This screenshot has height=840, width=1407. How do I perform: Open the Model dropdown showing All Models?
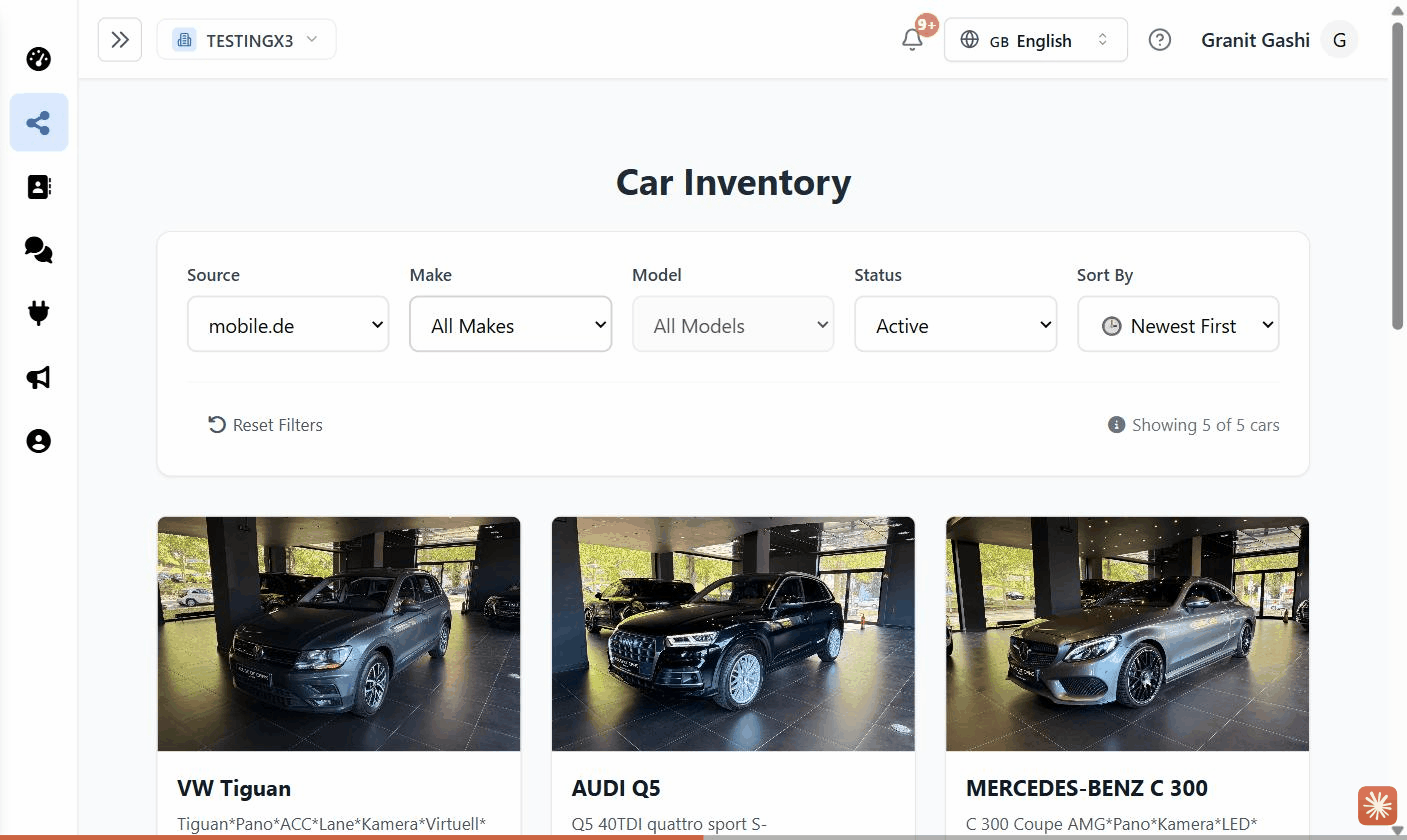(x=733, y=324)
